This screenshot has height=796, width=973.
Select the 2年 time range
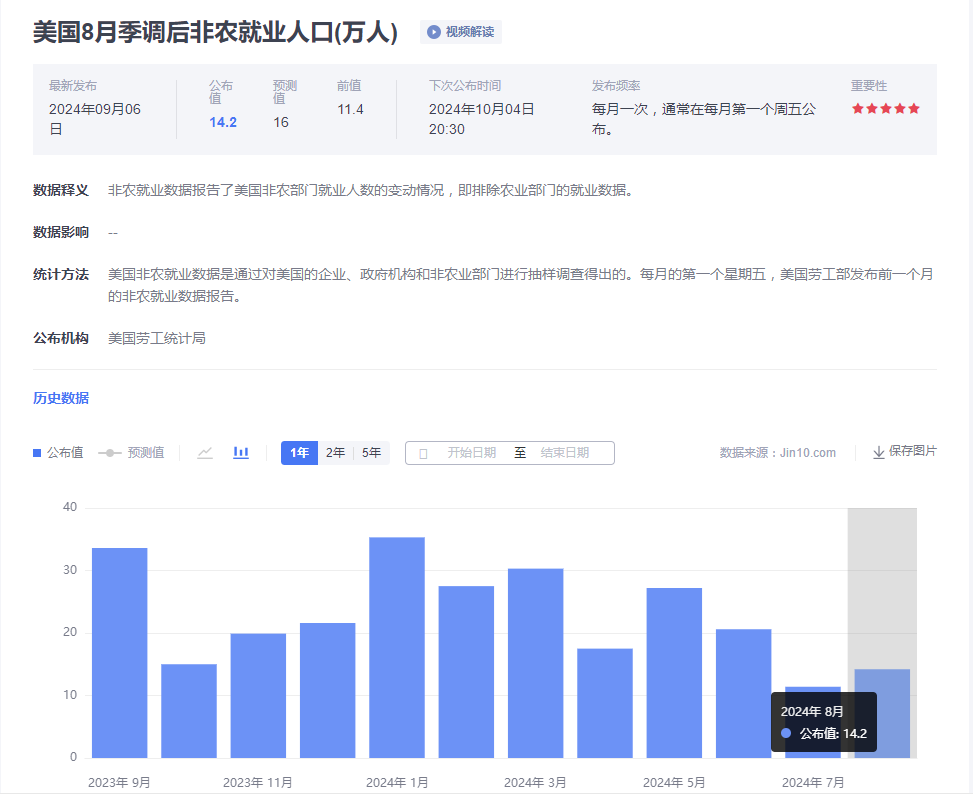tap(335, 453)
